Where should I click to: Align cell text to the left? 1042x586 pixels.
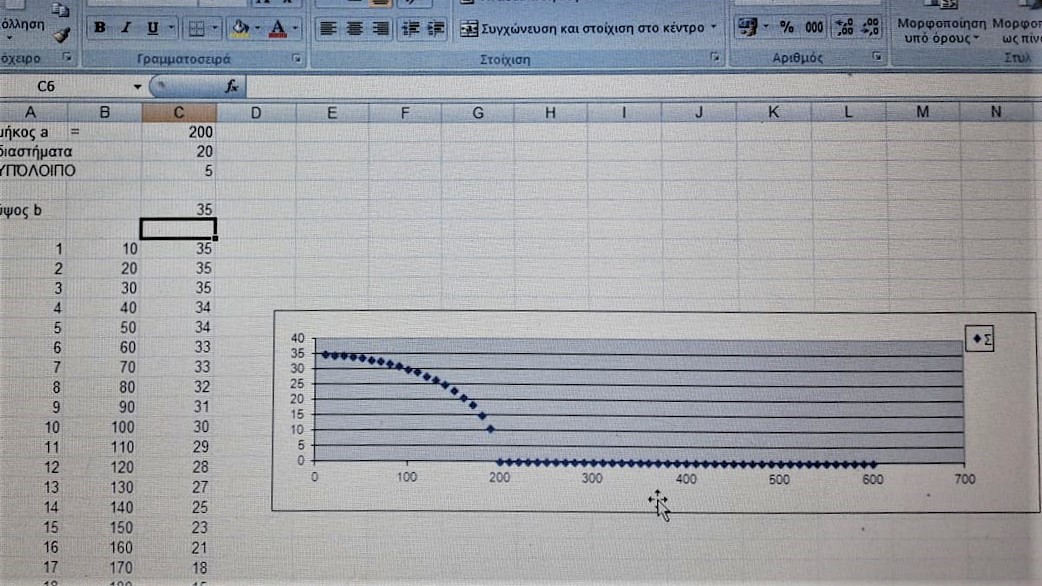tap(328, 29)
